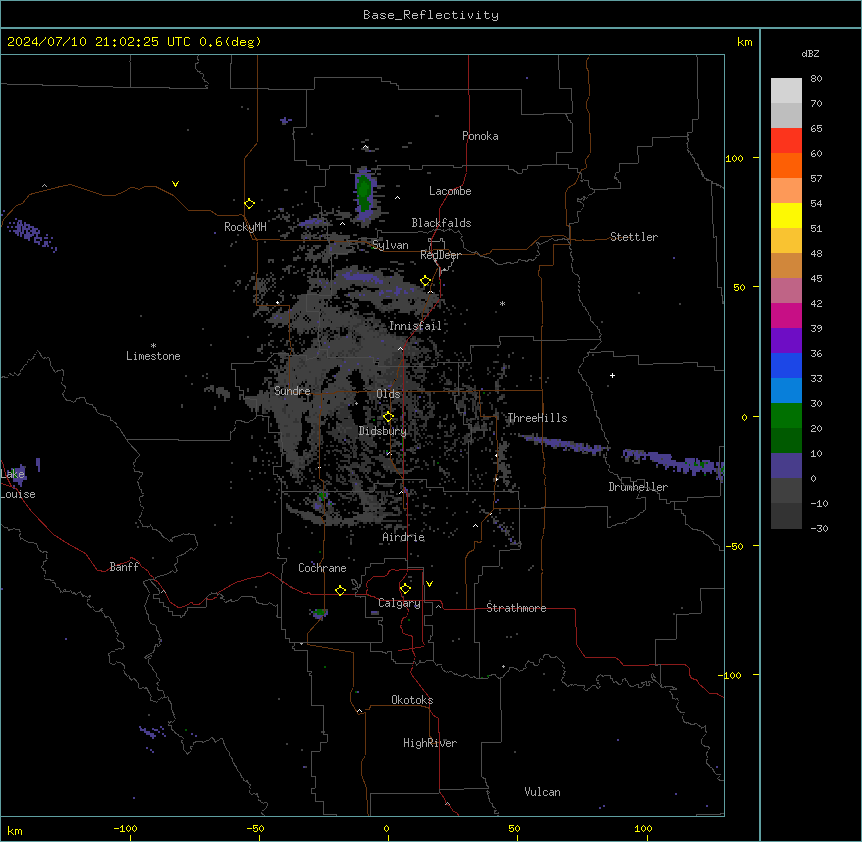Click the Drumheller city label
Viewport: 862px width, 842px height.
(x=638, y=487)
